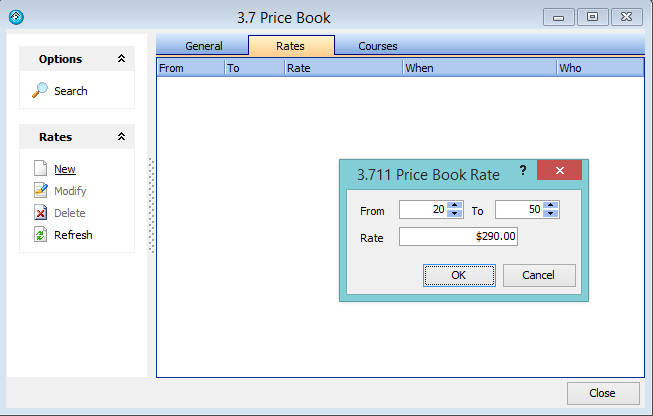Viewport: 653px width, 416px height.
Task: Close the Price Book Rate dialog window
Action: click(559, 171)
